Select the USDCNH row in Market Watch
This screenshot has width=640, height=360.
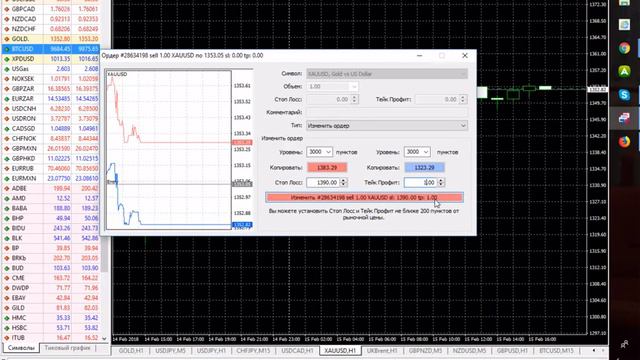click(51, 109)
